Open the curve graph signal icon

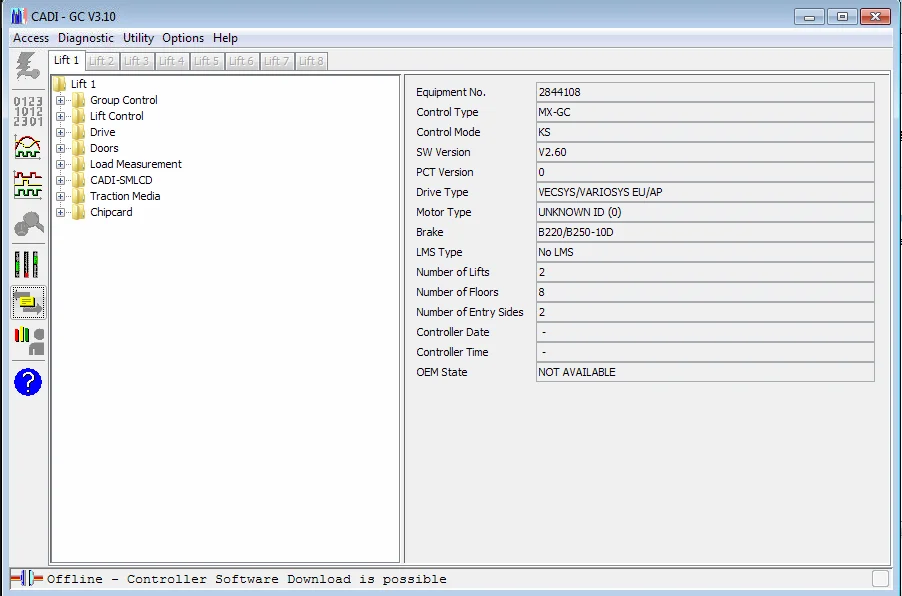coord(28,148)
